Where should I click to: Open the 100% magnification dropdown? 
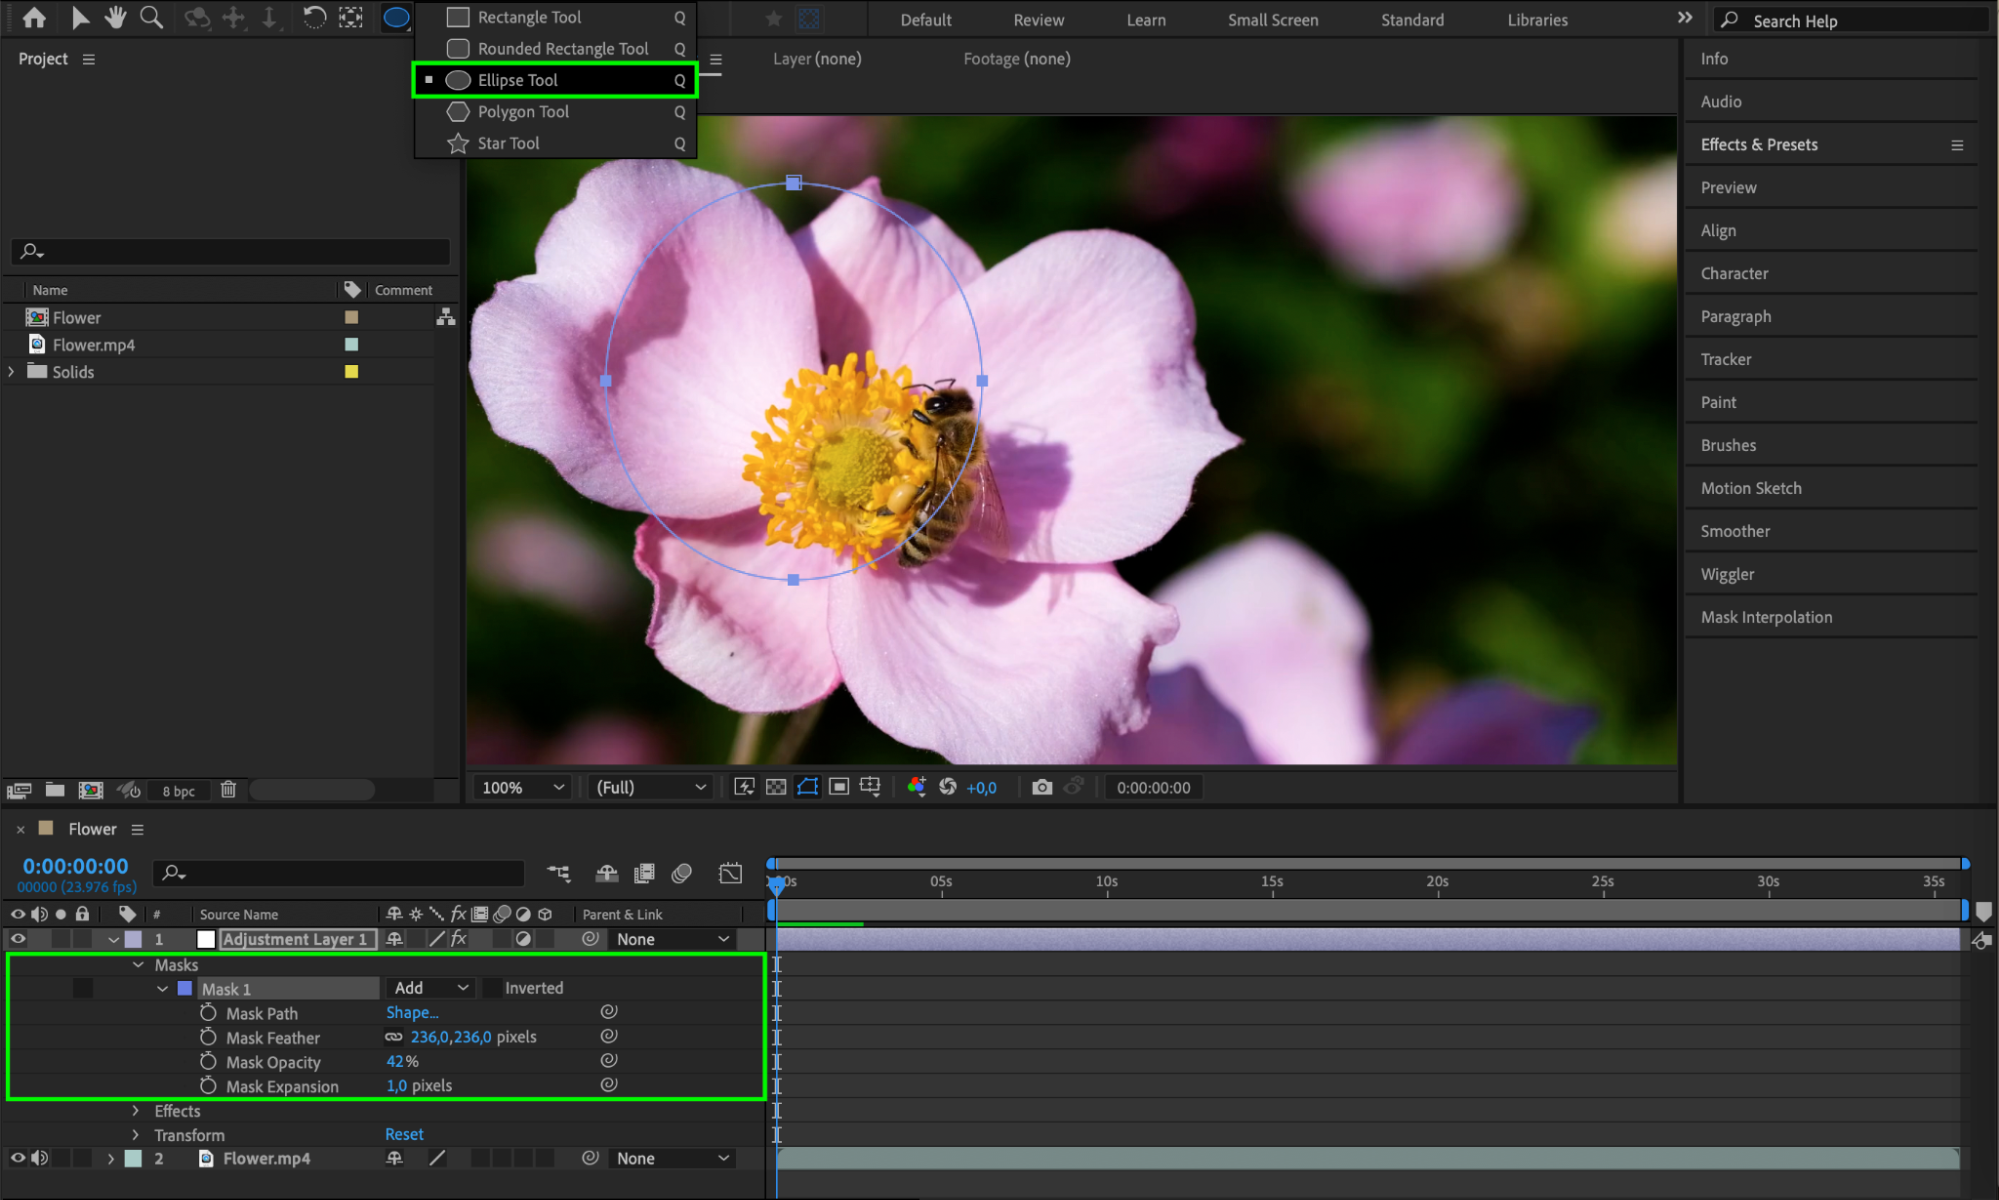point(523,787)
